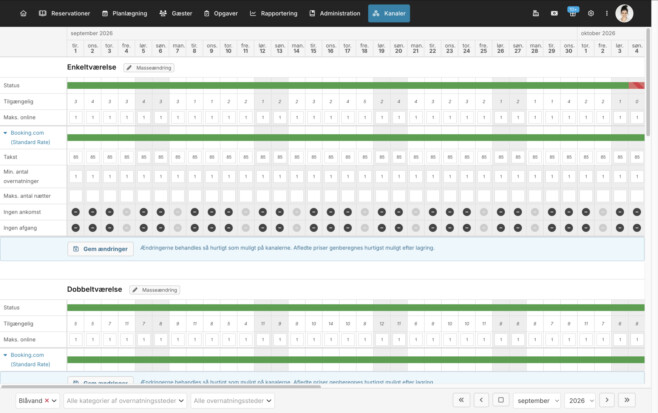Viewport: 658px width, 413px height.
Task: Go to the home dashboard icon
Action: click(x=24, y=13)
